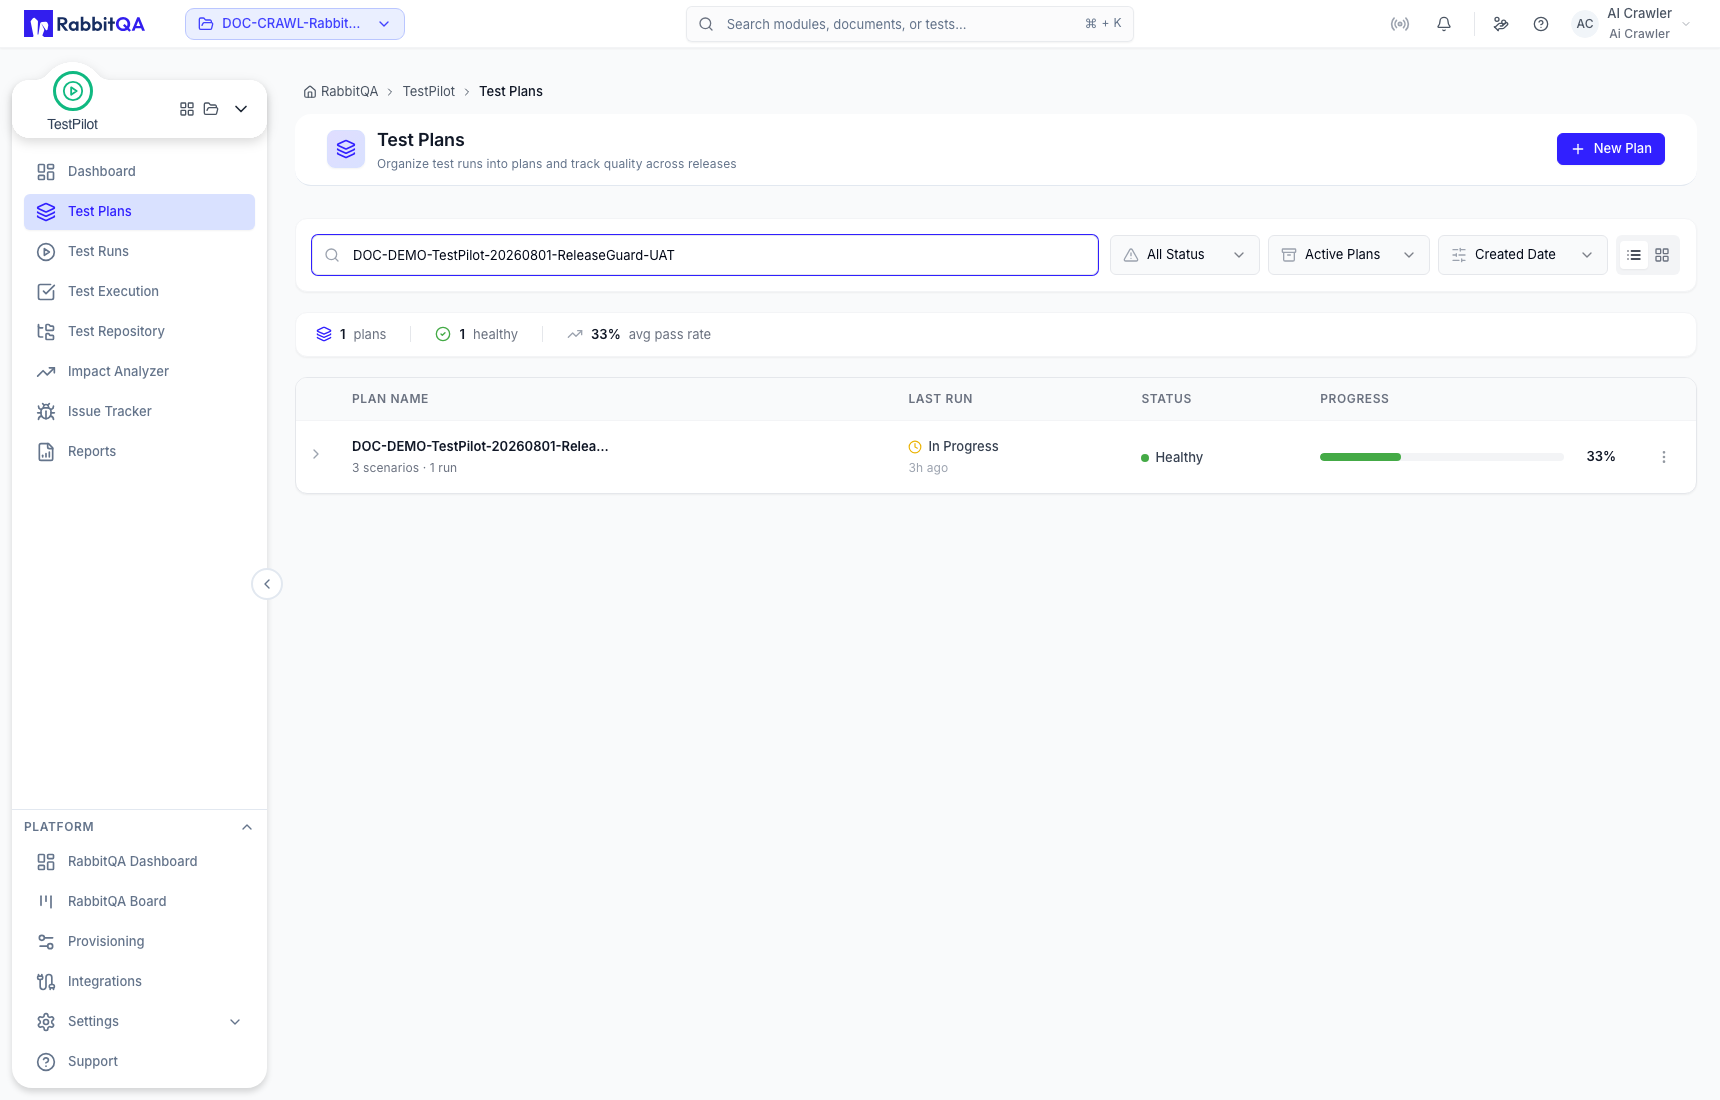The image size is (1720, 1100).
Task: Click the Test Plans breadcrumb text
Action: pos(511,92)
